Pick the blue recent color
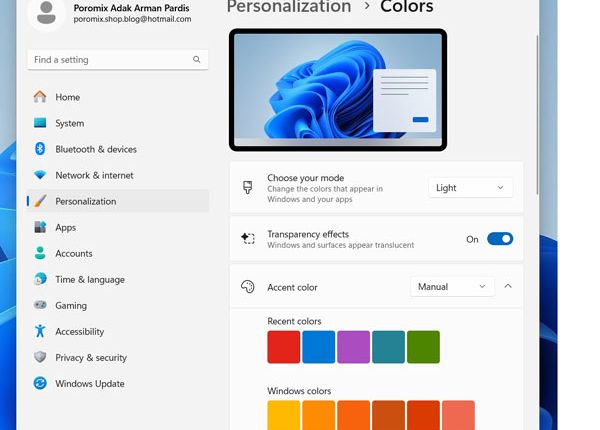Image resolution: width=600 pixels, height=430 pixels. (318, 347)
